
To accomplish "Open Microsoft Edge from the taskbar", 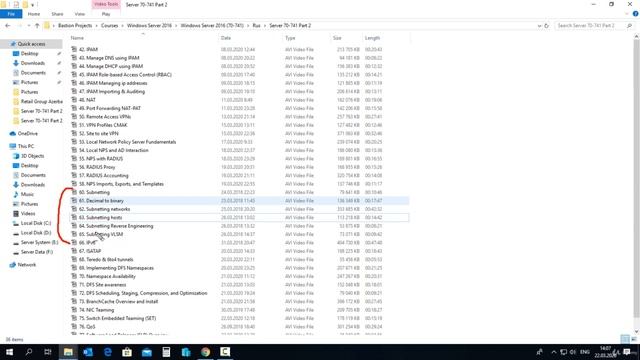I will tap(107, 352).
